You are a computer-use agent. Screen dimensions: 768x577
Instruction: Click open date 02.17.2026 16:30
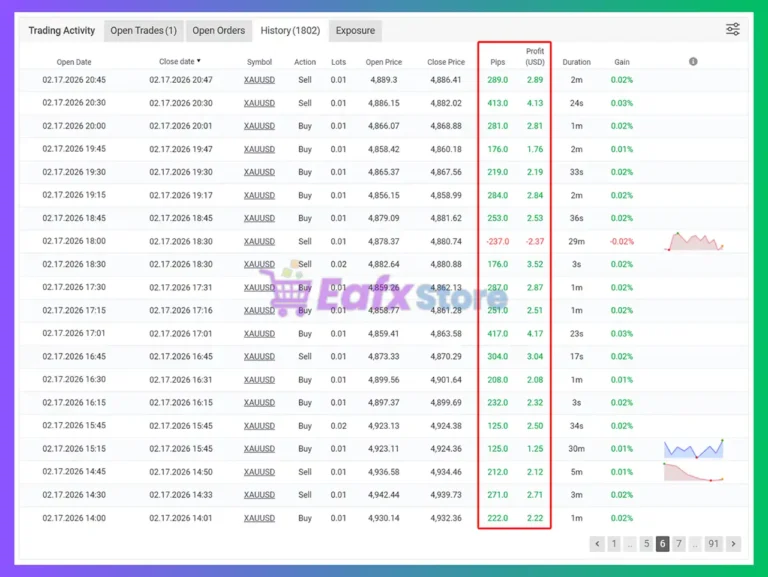(x=74, y=380)
